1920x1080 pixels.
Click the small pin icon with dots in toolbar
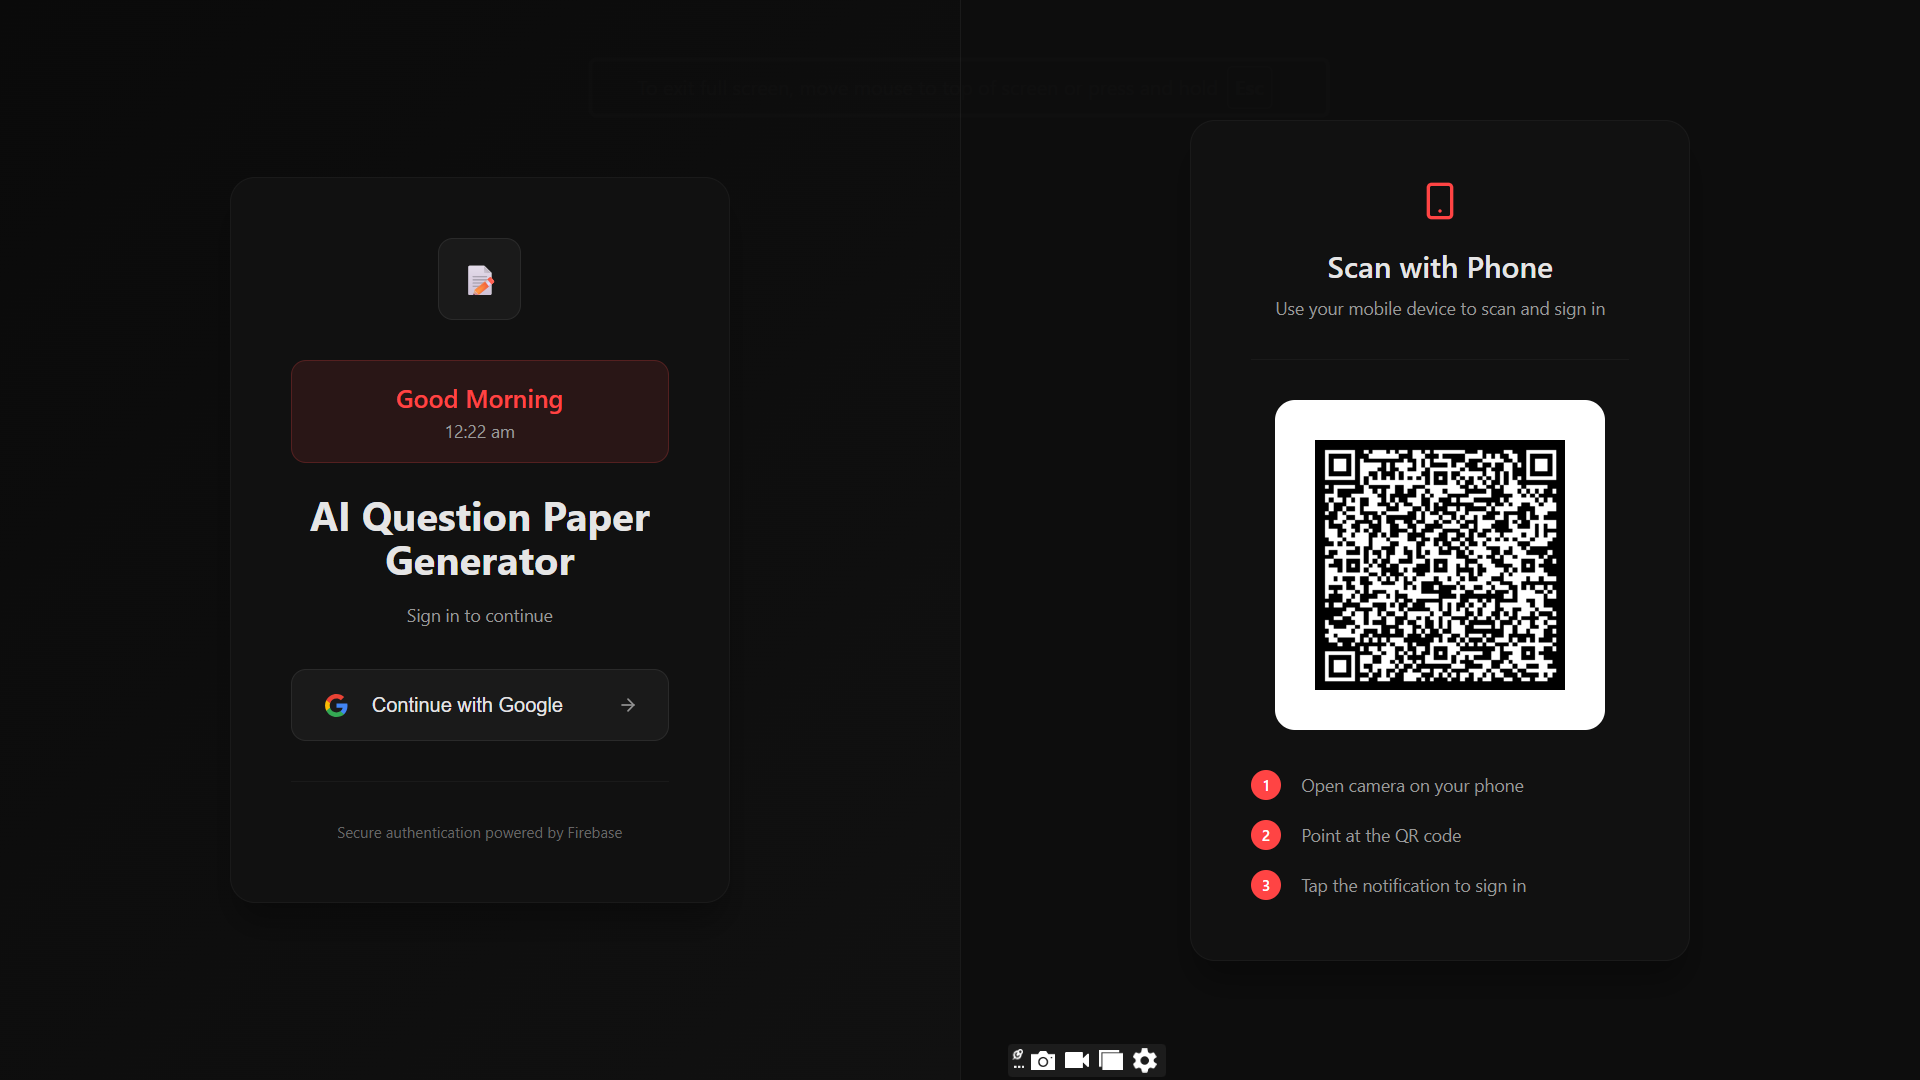1018,1059
